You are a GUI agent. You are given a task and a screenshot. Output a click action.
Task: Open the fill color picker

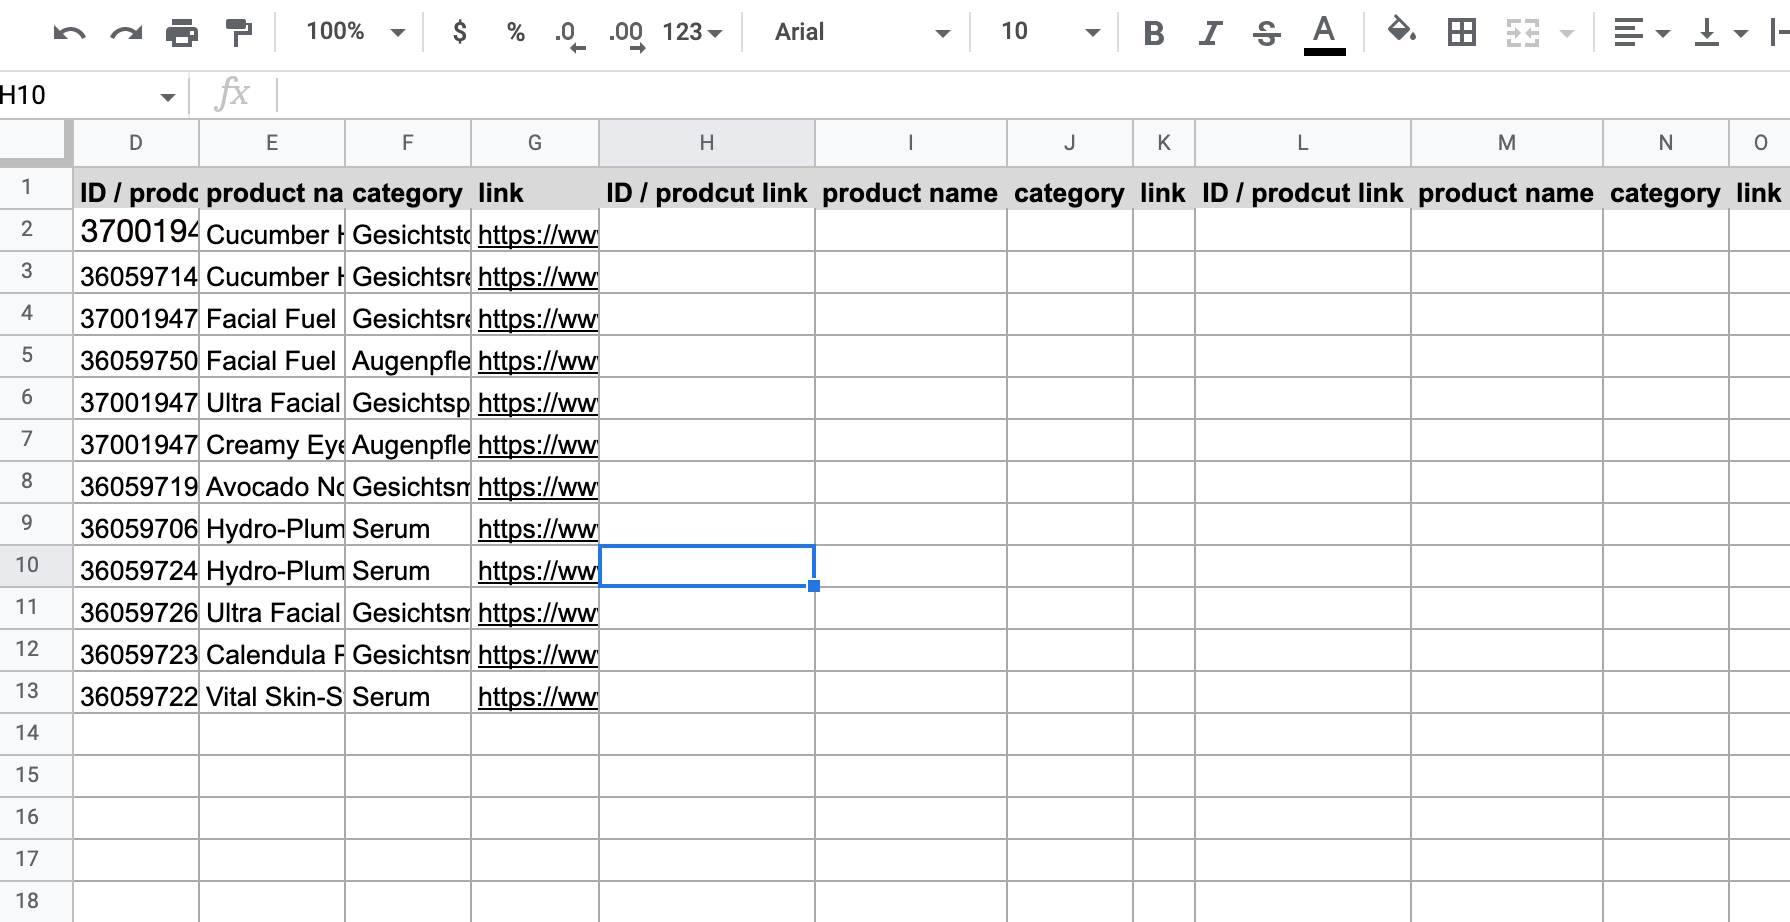pyautogui.click(x=1402, y=32)
